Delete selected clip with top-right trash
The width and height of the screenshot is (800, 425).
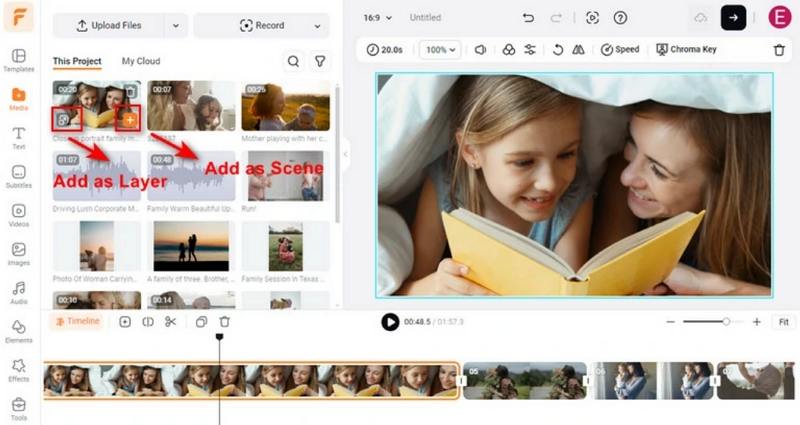pos(779,50)
